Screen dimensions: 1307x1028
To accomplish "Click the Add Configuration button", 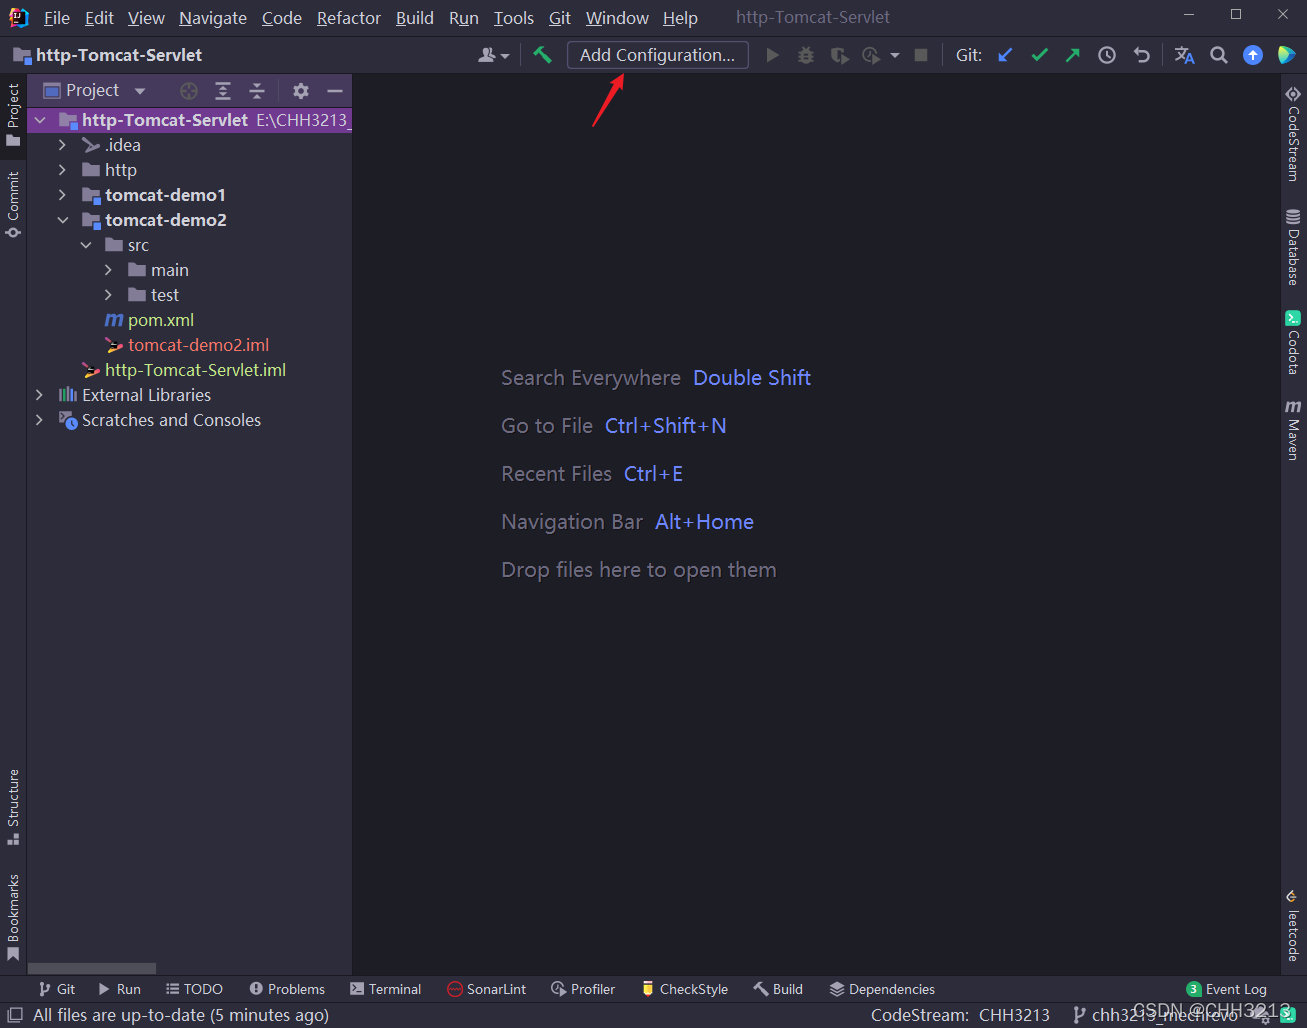I will 658,55.
